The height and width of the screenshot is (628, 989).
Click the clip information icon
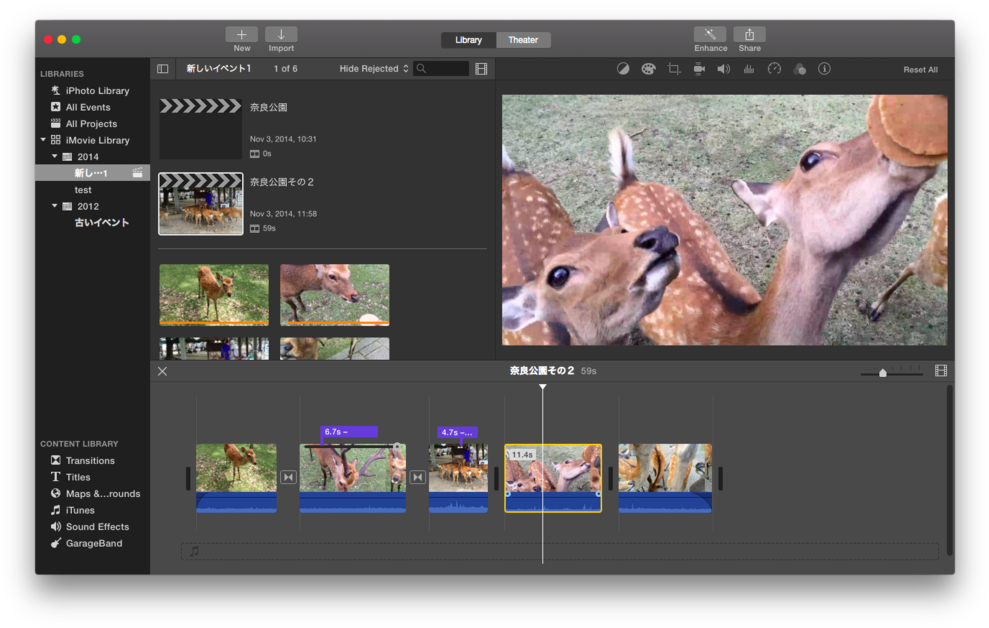[824, 69]
